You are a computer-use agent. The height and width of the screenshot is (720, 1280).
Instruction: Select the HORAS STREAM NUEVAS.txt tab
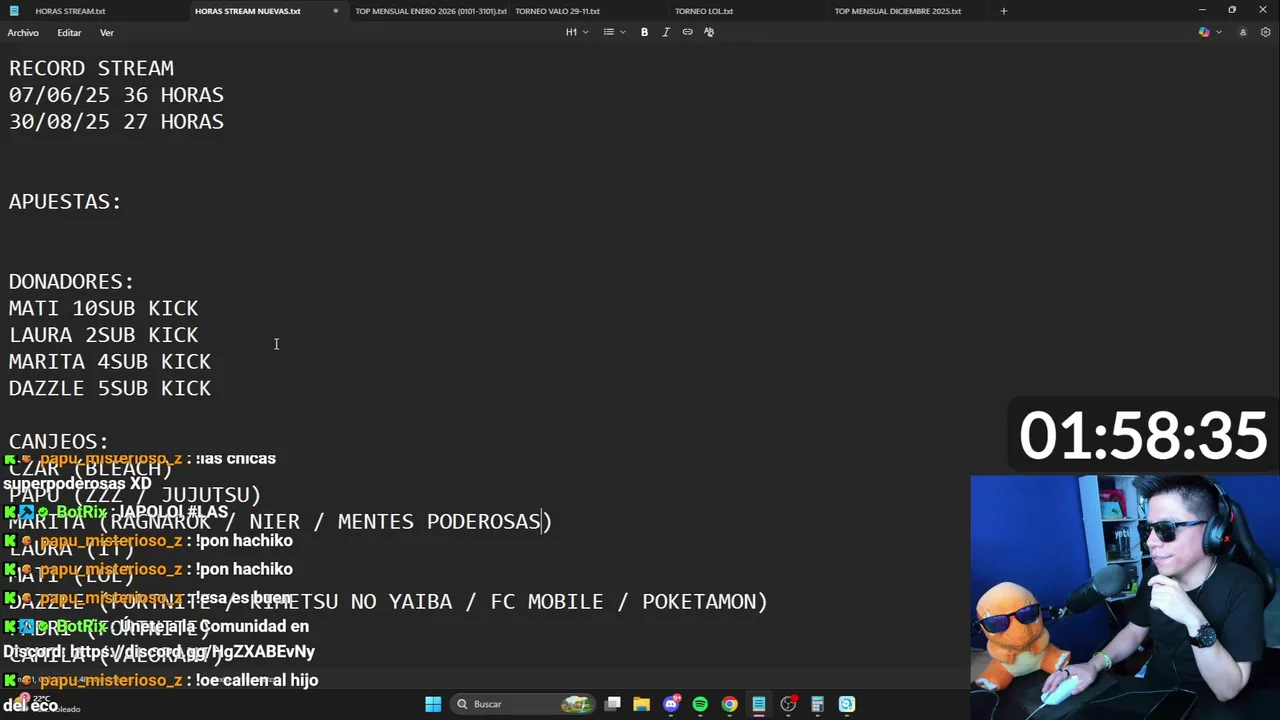[247, 11]
